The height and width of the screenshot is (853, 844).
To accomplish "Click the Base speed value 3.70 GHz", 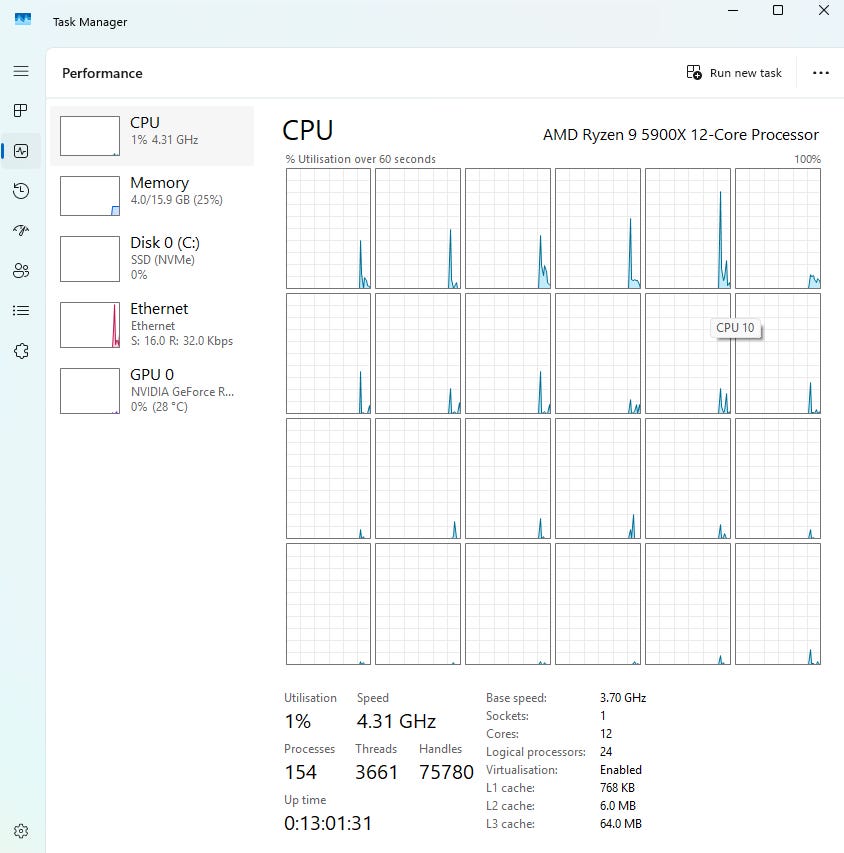I will [x=623, y=697].
